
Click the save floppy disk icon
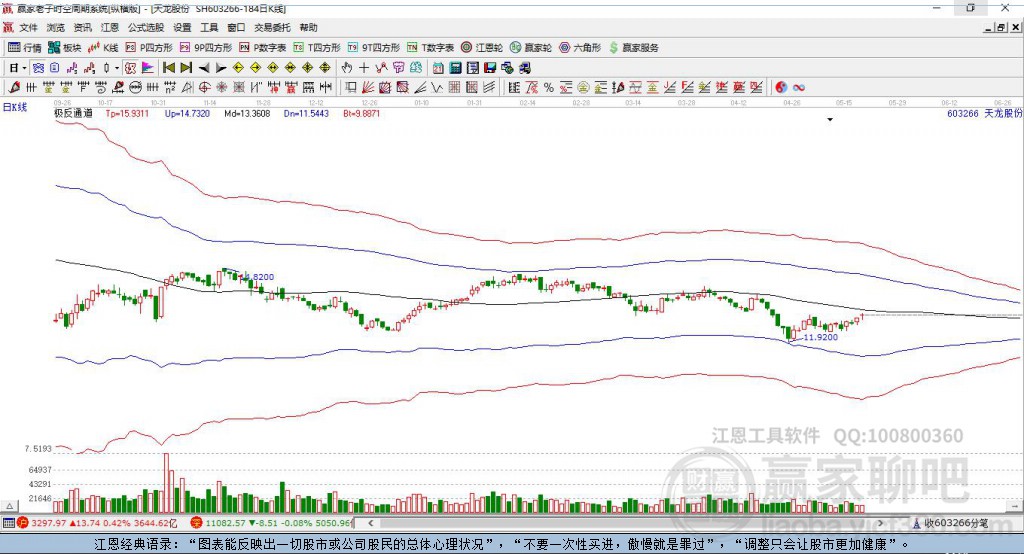[x=490, y=68]
